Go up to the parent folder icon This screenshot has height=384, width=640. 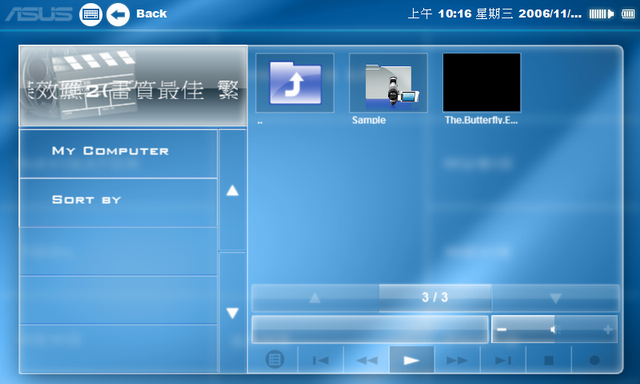coord(295,83)
